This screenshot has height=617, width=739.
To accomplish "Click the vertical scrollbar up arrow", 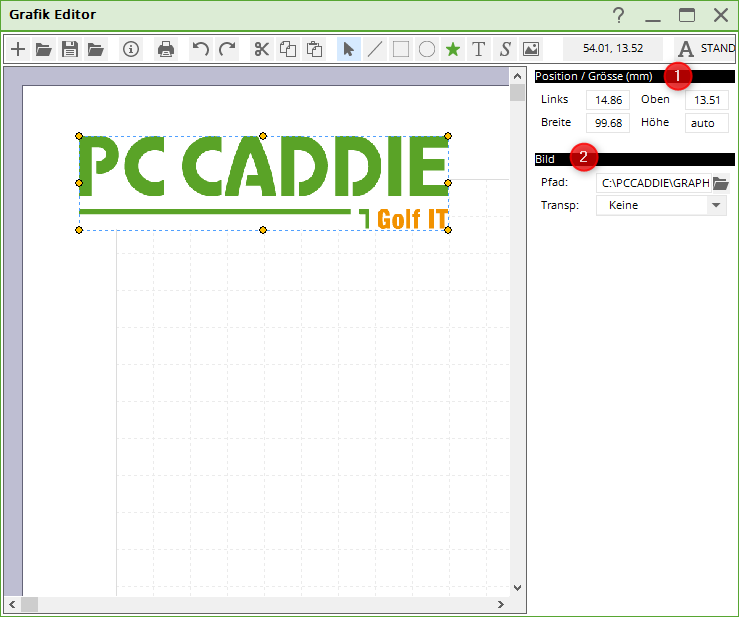I will 517,76.
